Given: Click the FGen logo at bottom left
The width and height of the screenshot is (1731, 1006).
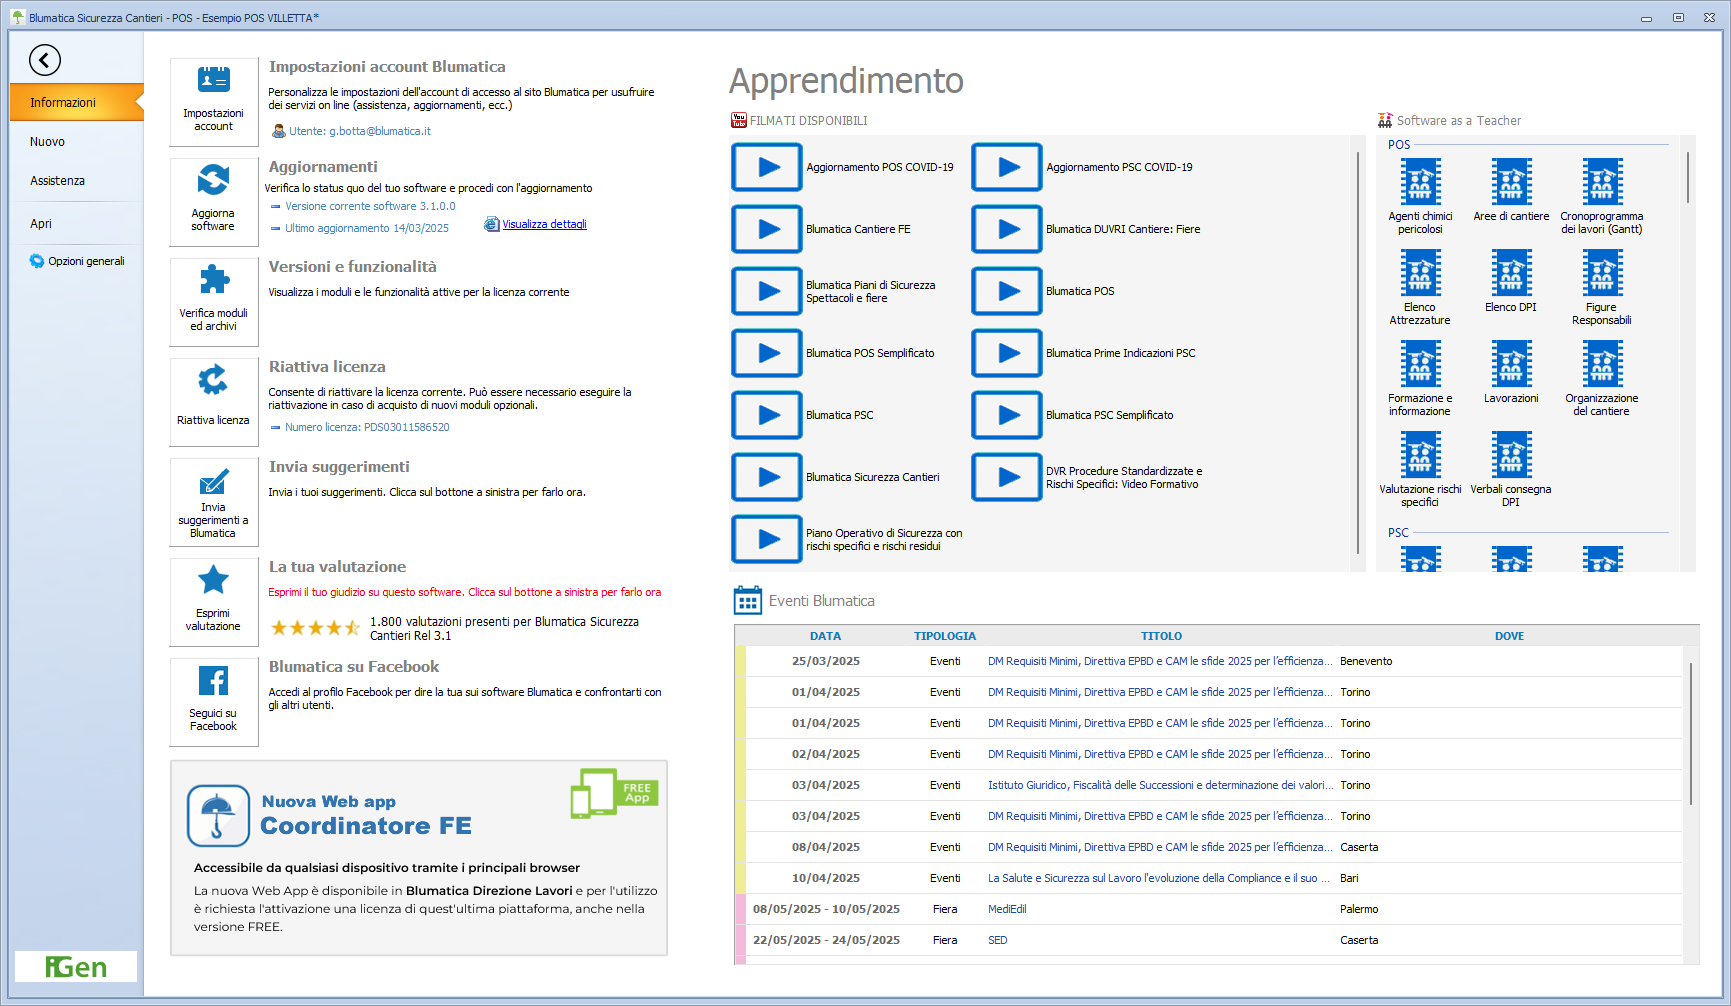Looking at the screenshot, I should [x=76, y=967].
